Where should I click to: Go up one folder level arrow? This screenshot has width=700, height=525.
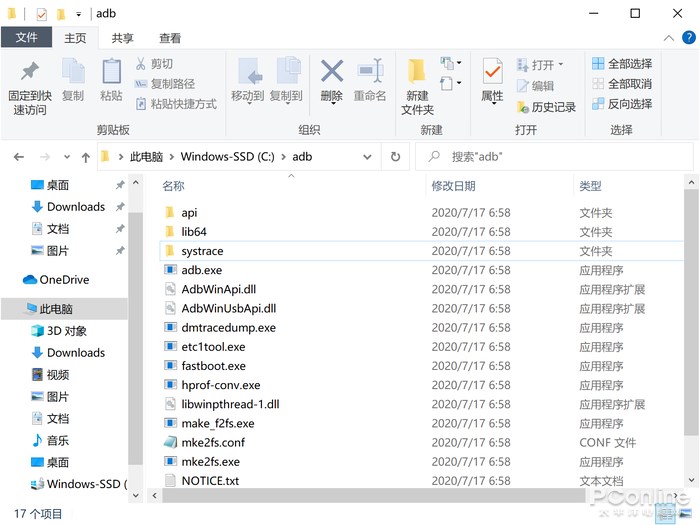[x=86, y=157]
